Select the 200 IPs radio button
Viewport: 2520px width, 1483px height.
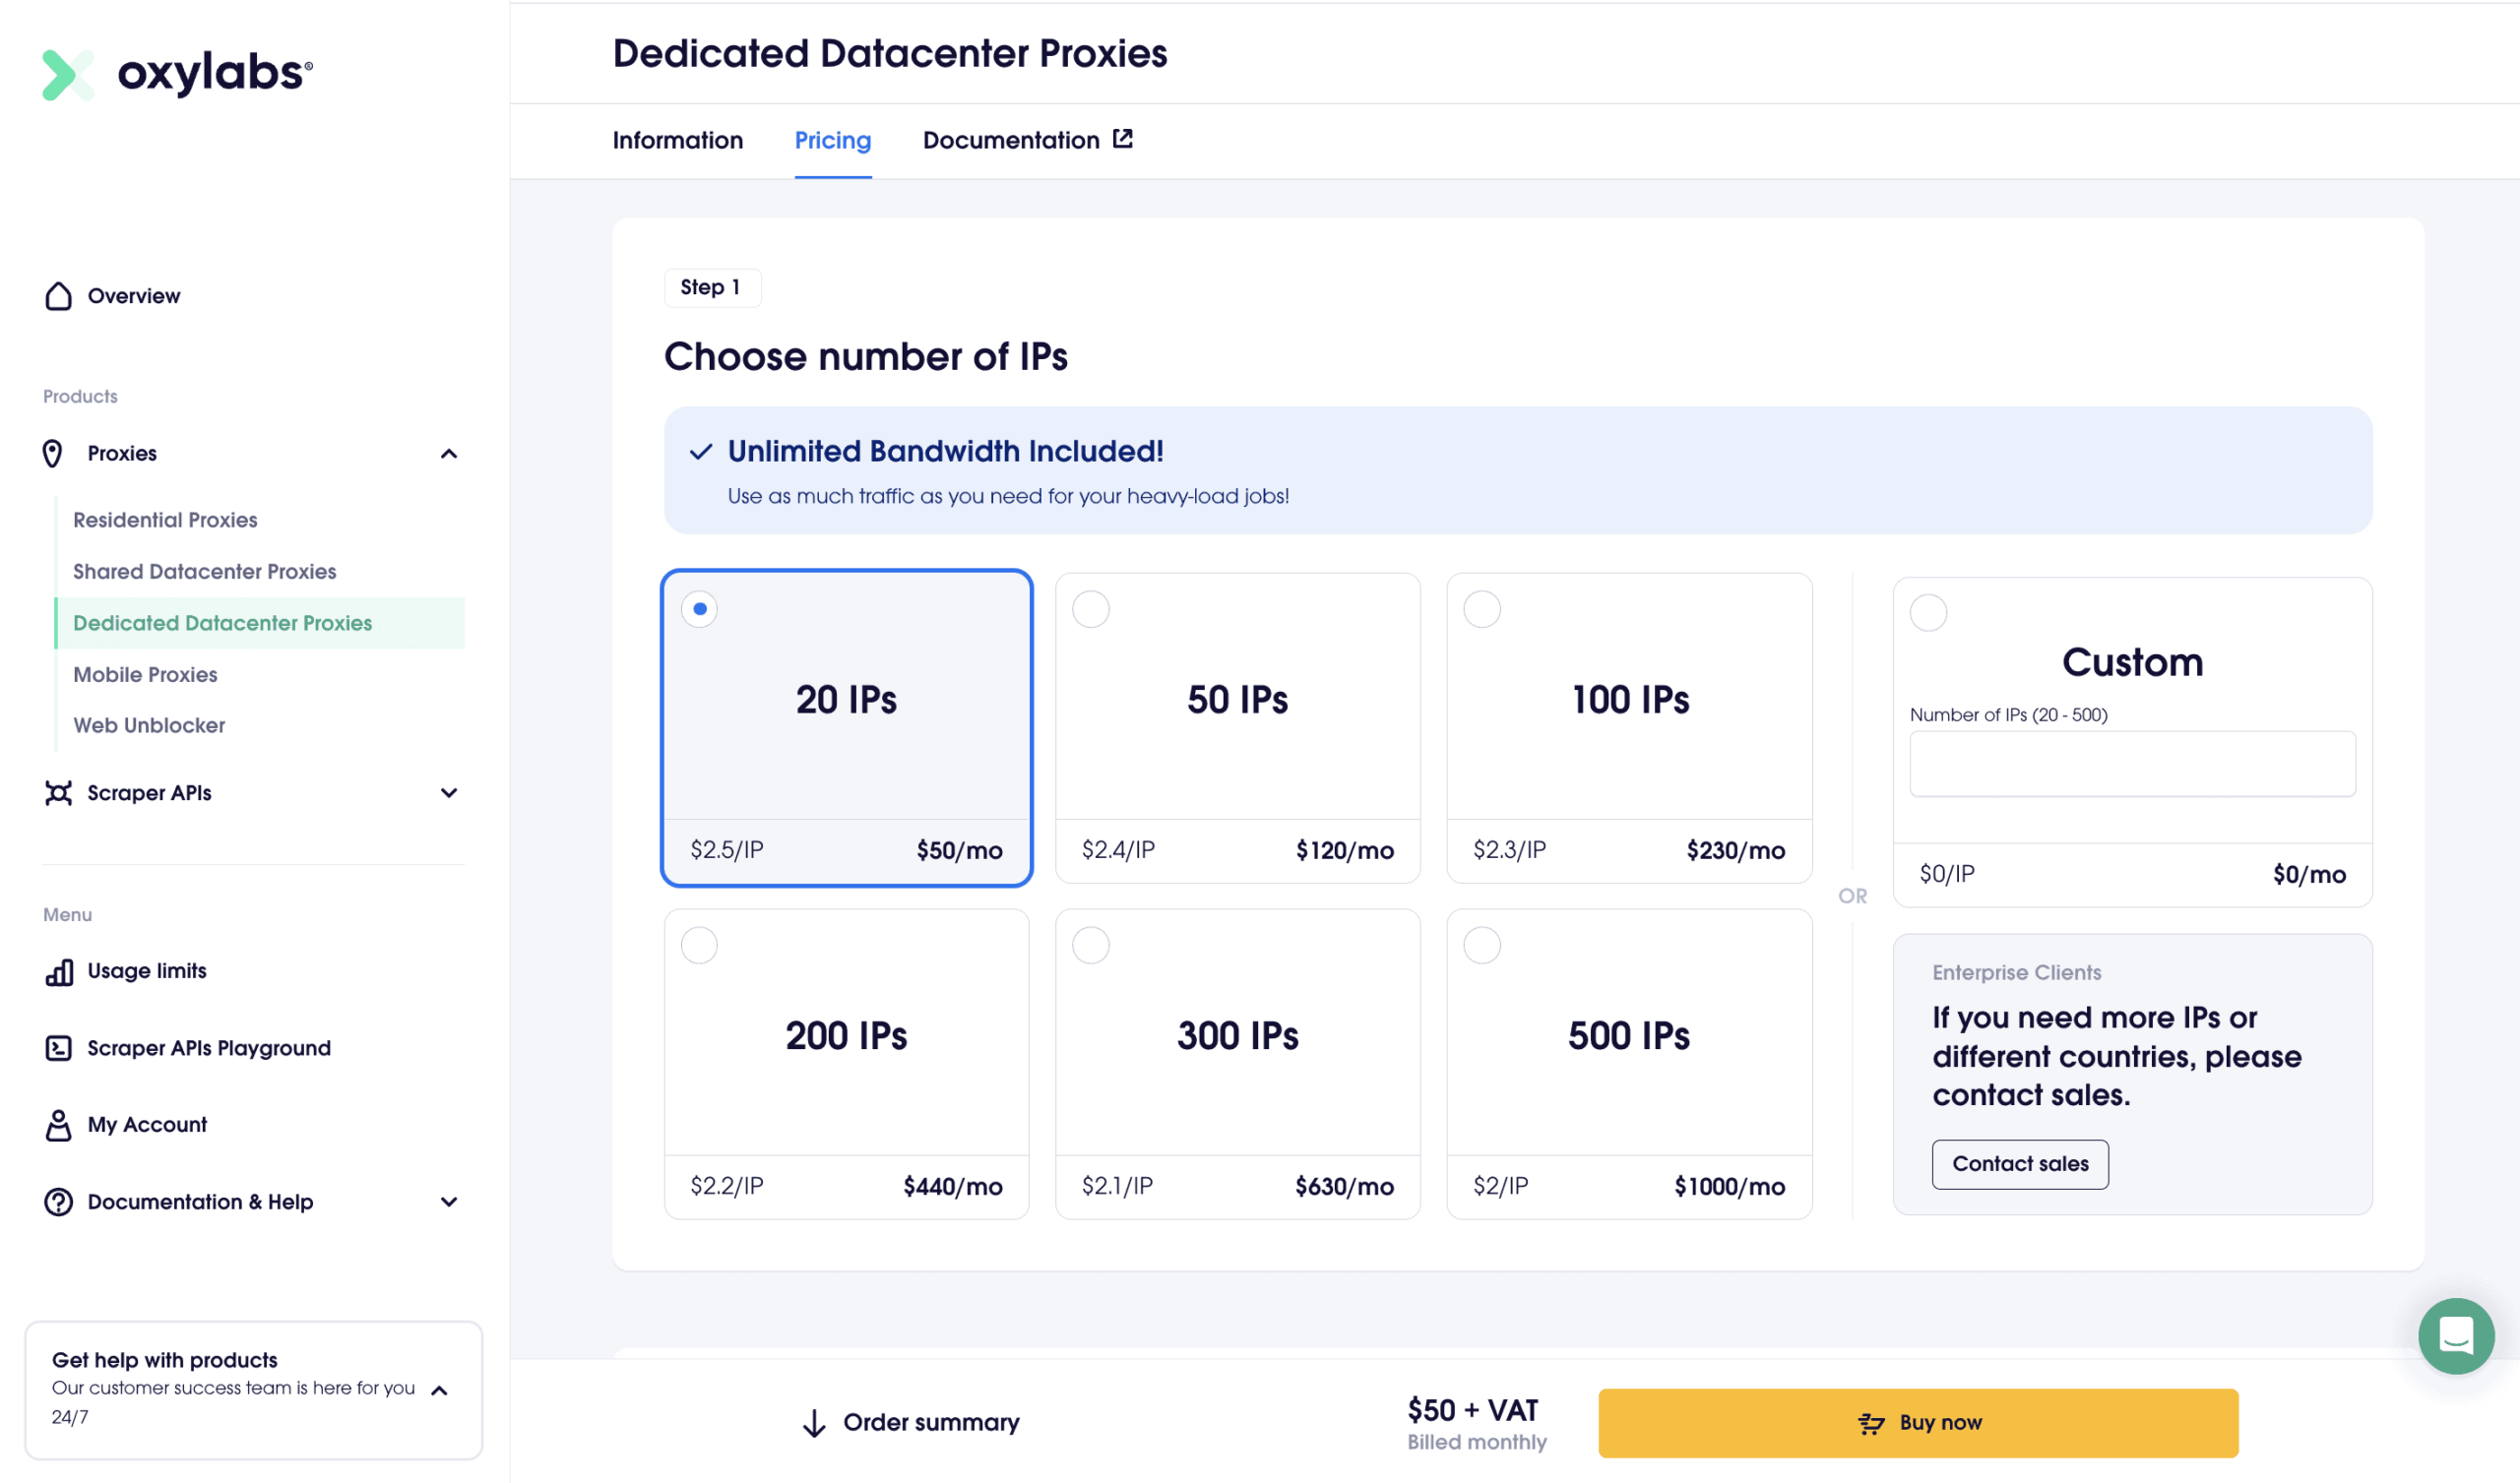[x=699, y=945]
